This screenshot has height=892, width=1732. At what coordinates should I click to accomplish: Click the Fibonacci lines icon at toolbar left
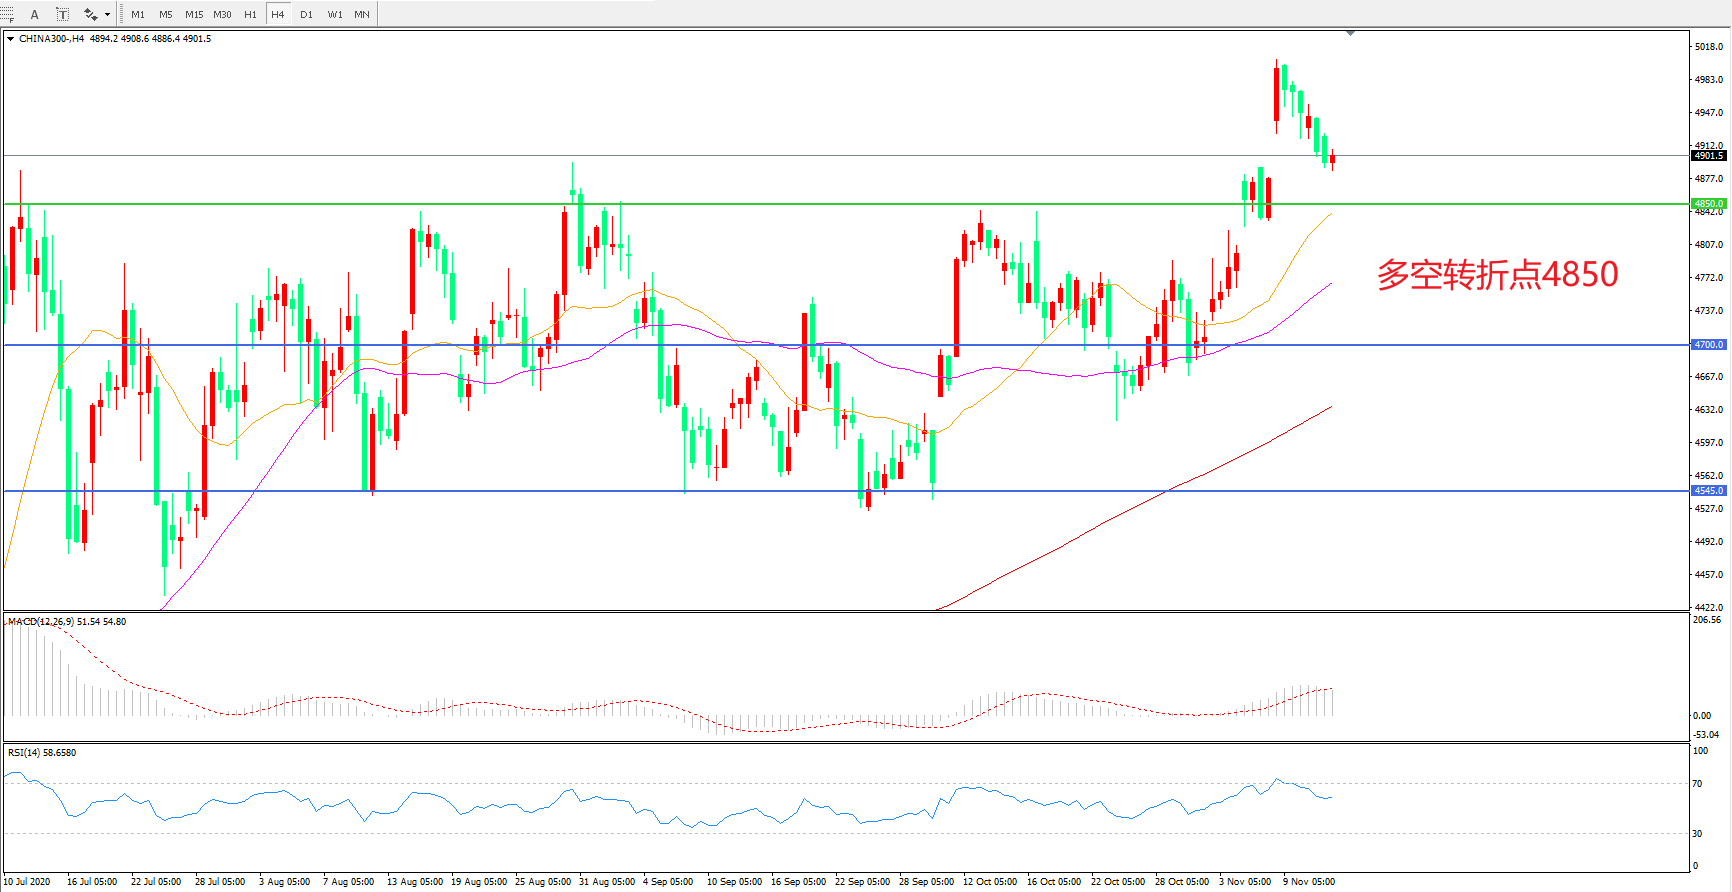(7, 14)
